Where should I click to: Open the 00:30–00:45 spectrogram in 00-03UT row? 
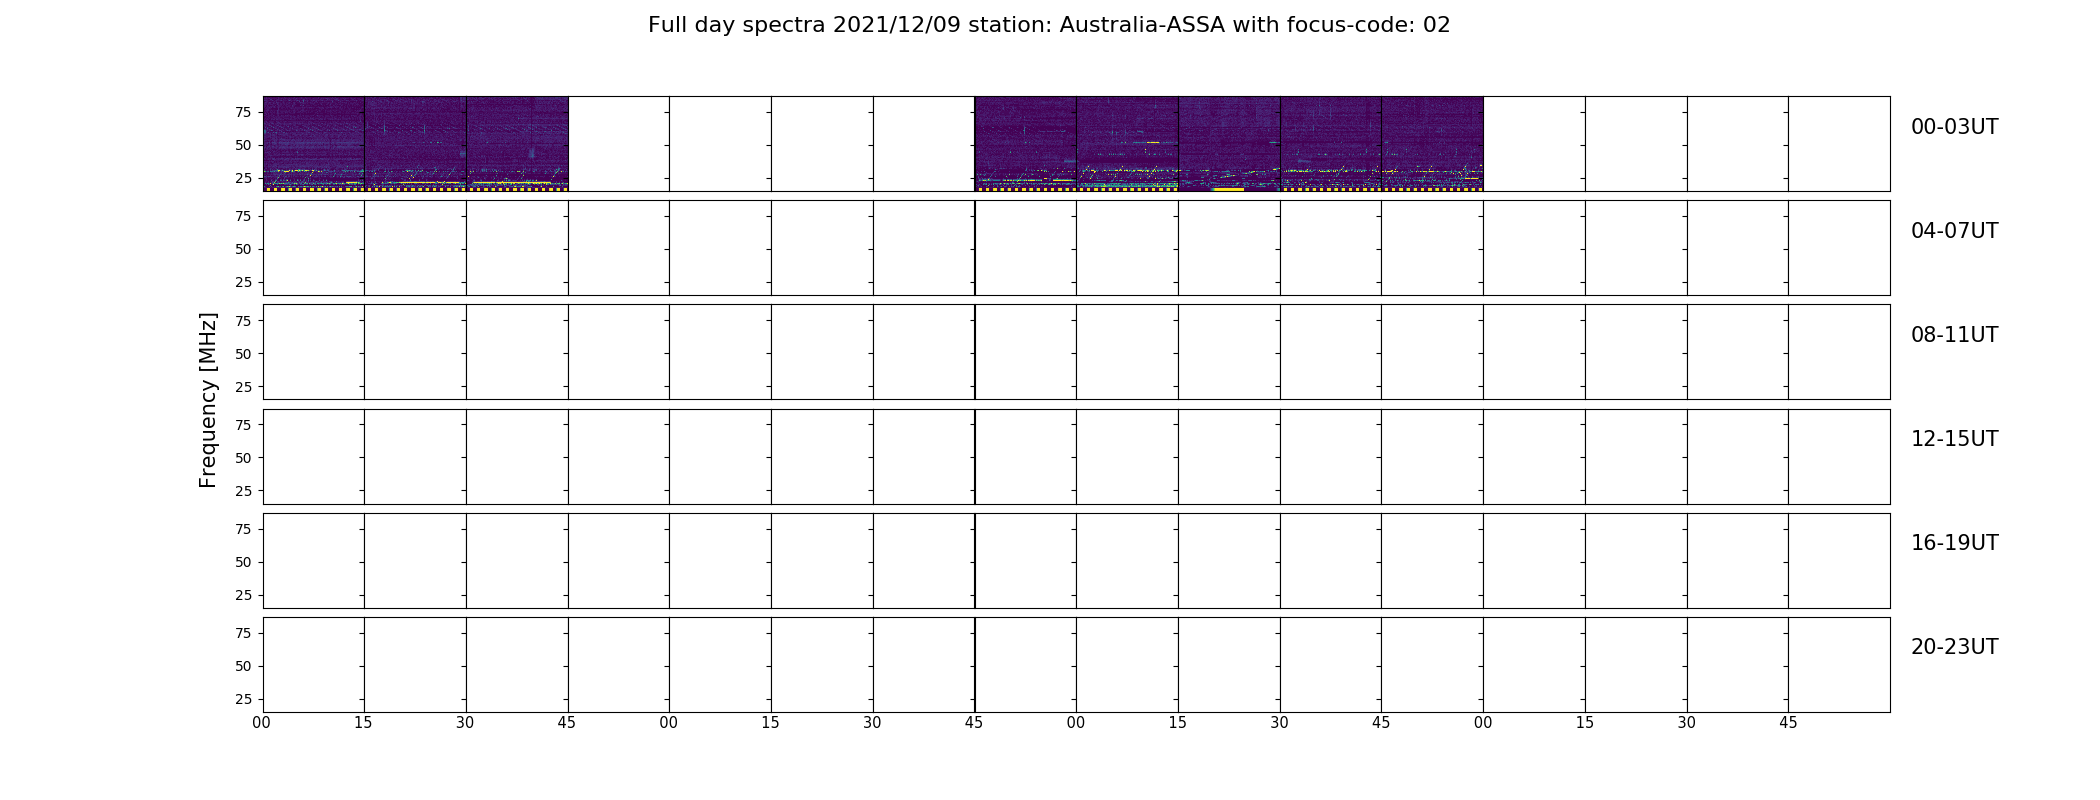(x=517, y=144)
